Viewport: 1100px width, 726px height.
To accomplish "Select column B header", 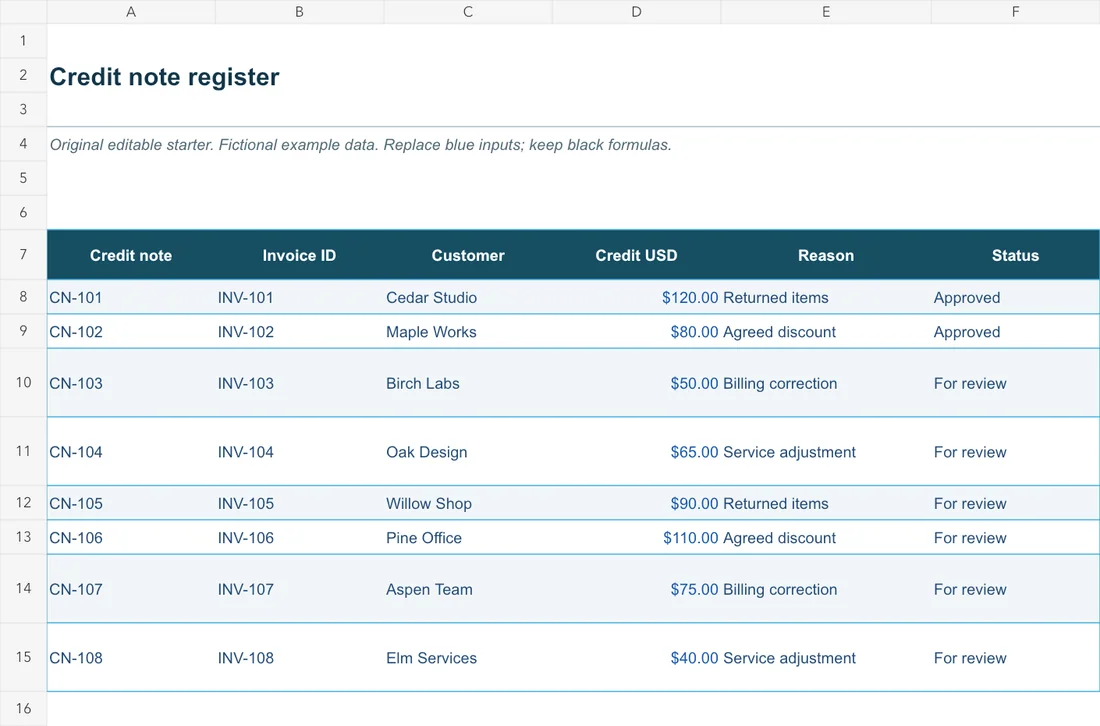I will pos(300,12).
